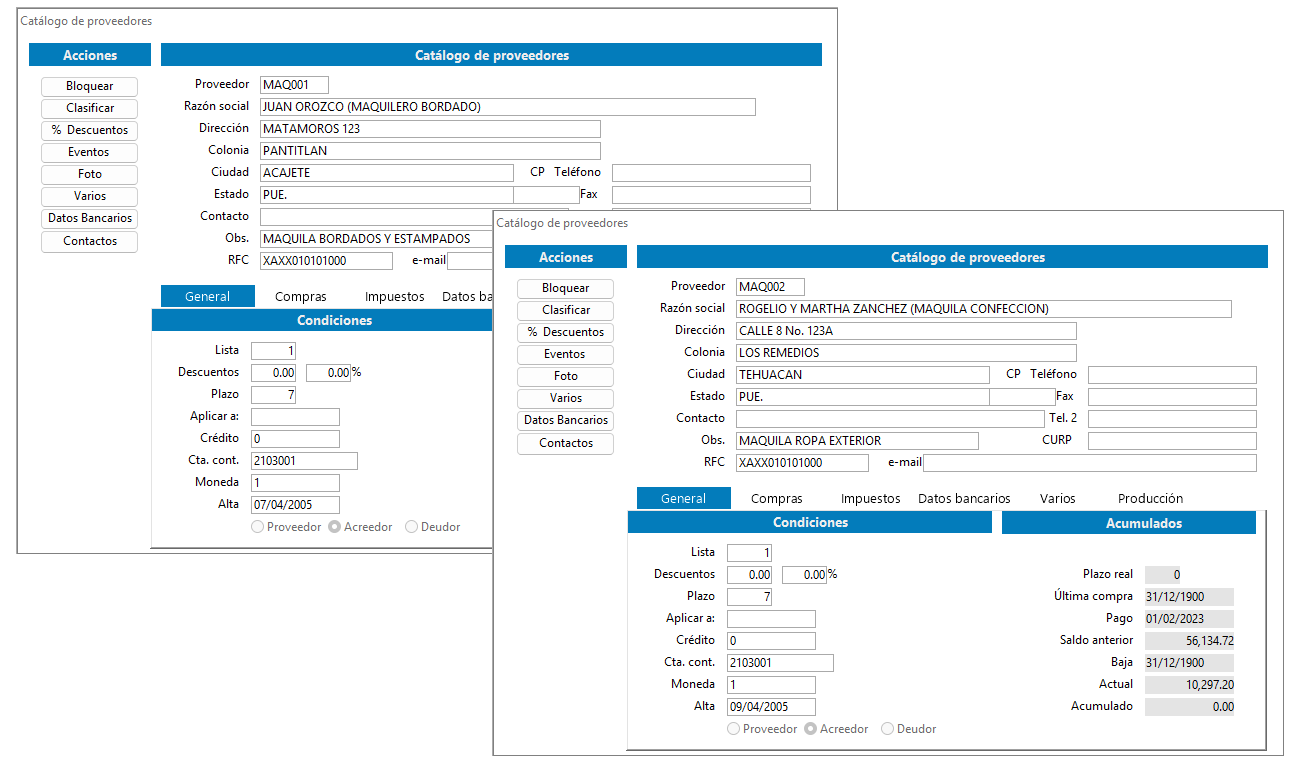Click Clasificar button in MAQ002 window

coord(565,310)
